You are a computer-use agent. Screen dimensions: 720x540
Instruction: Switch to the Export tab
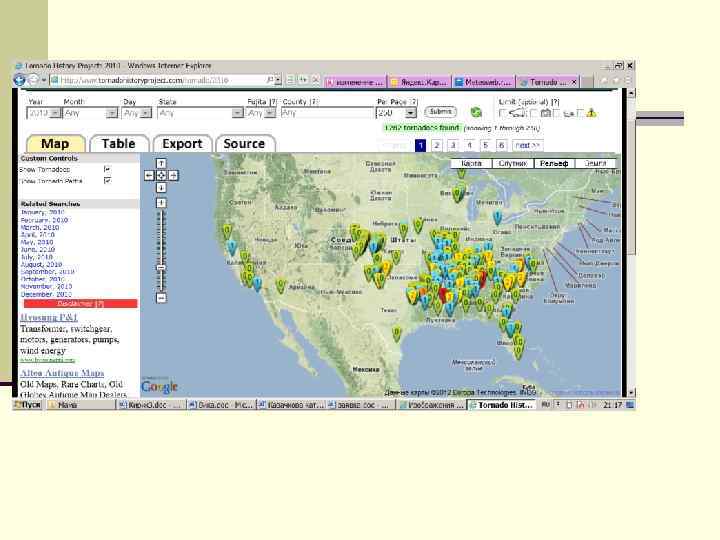[182, 144]
